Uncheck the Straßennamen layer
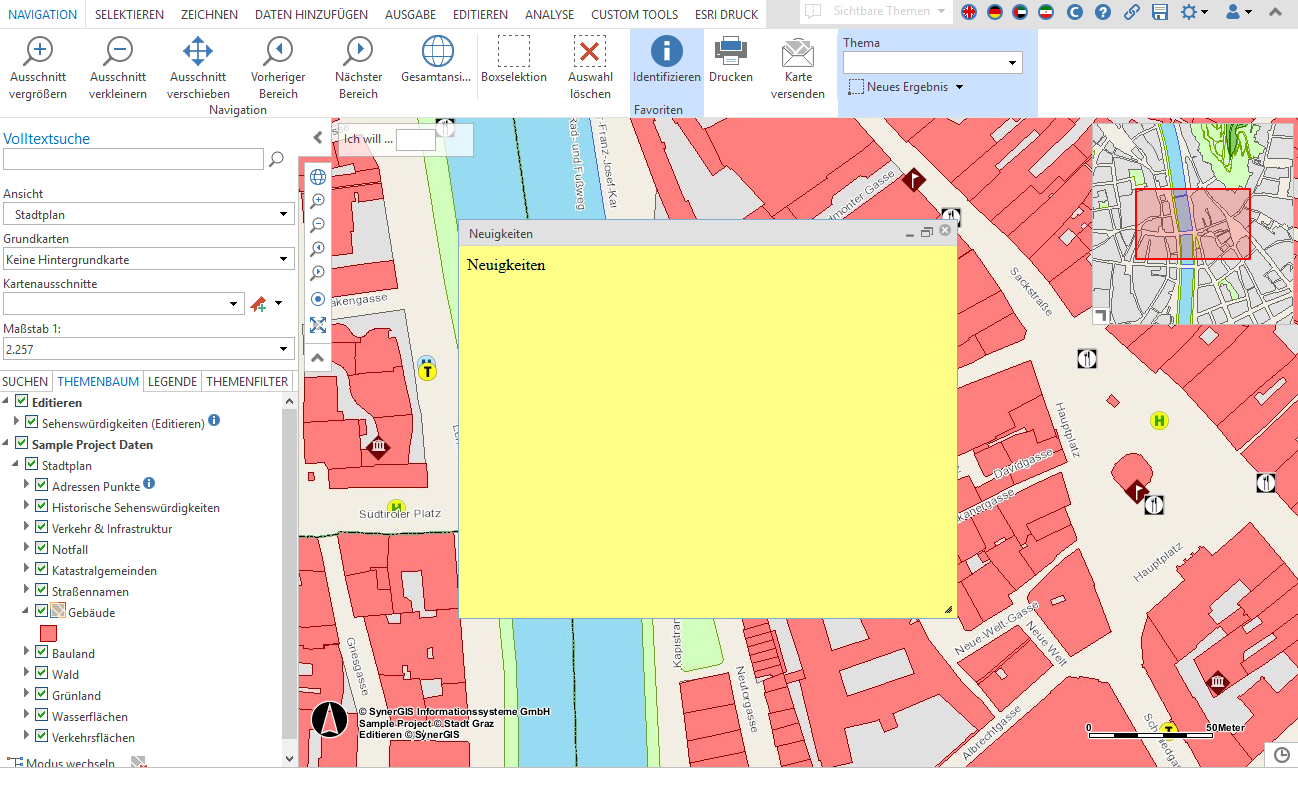The image size is (1298, 793). [41, 590]
